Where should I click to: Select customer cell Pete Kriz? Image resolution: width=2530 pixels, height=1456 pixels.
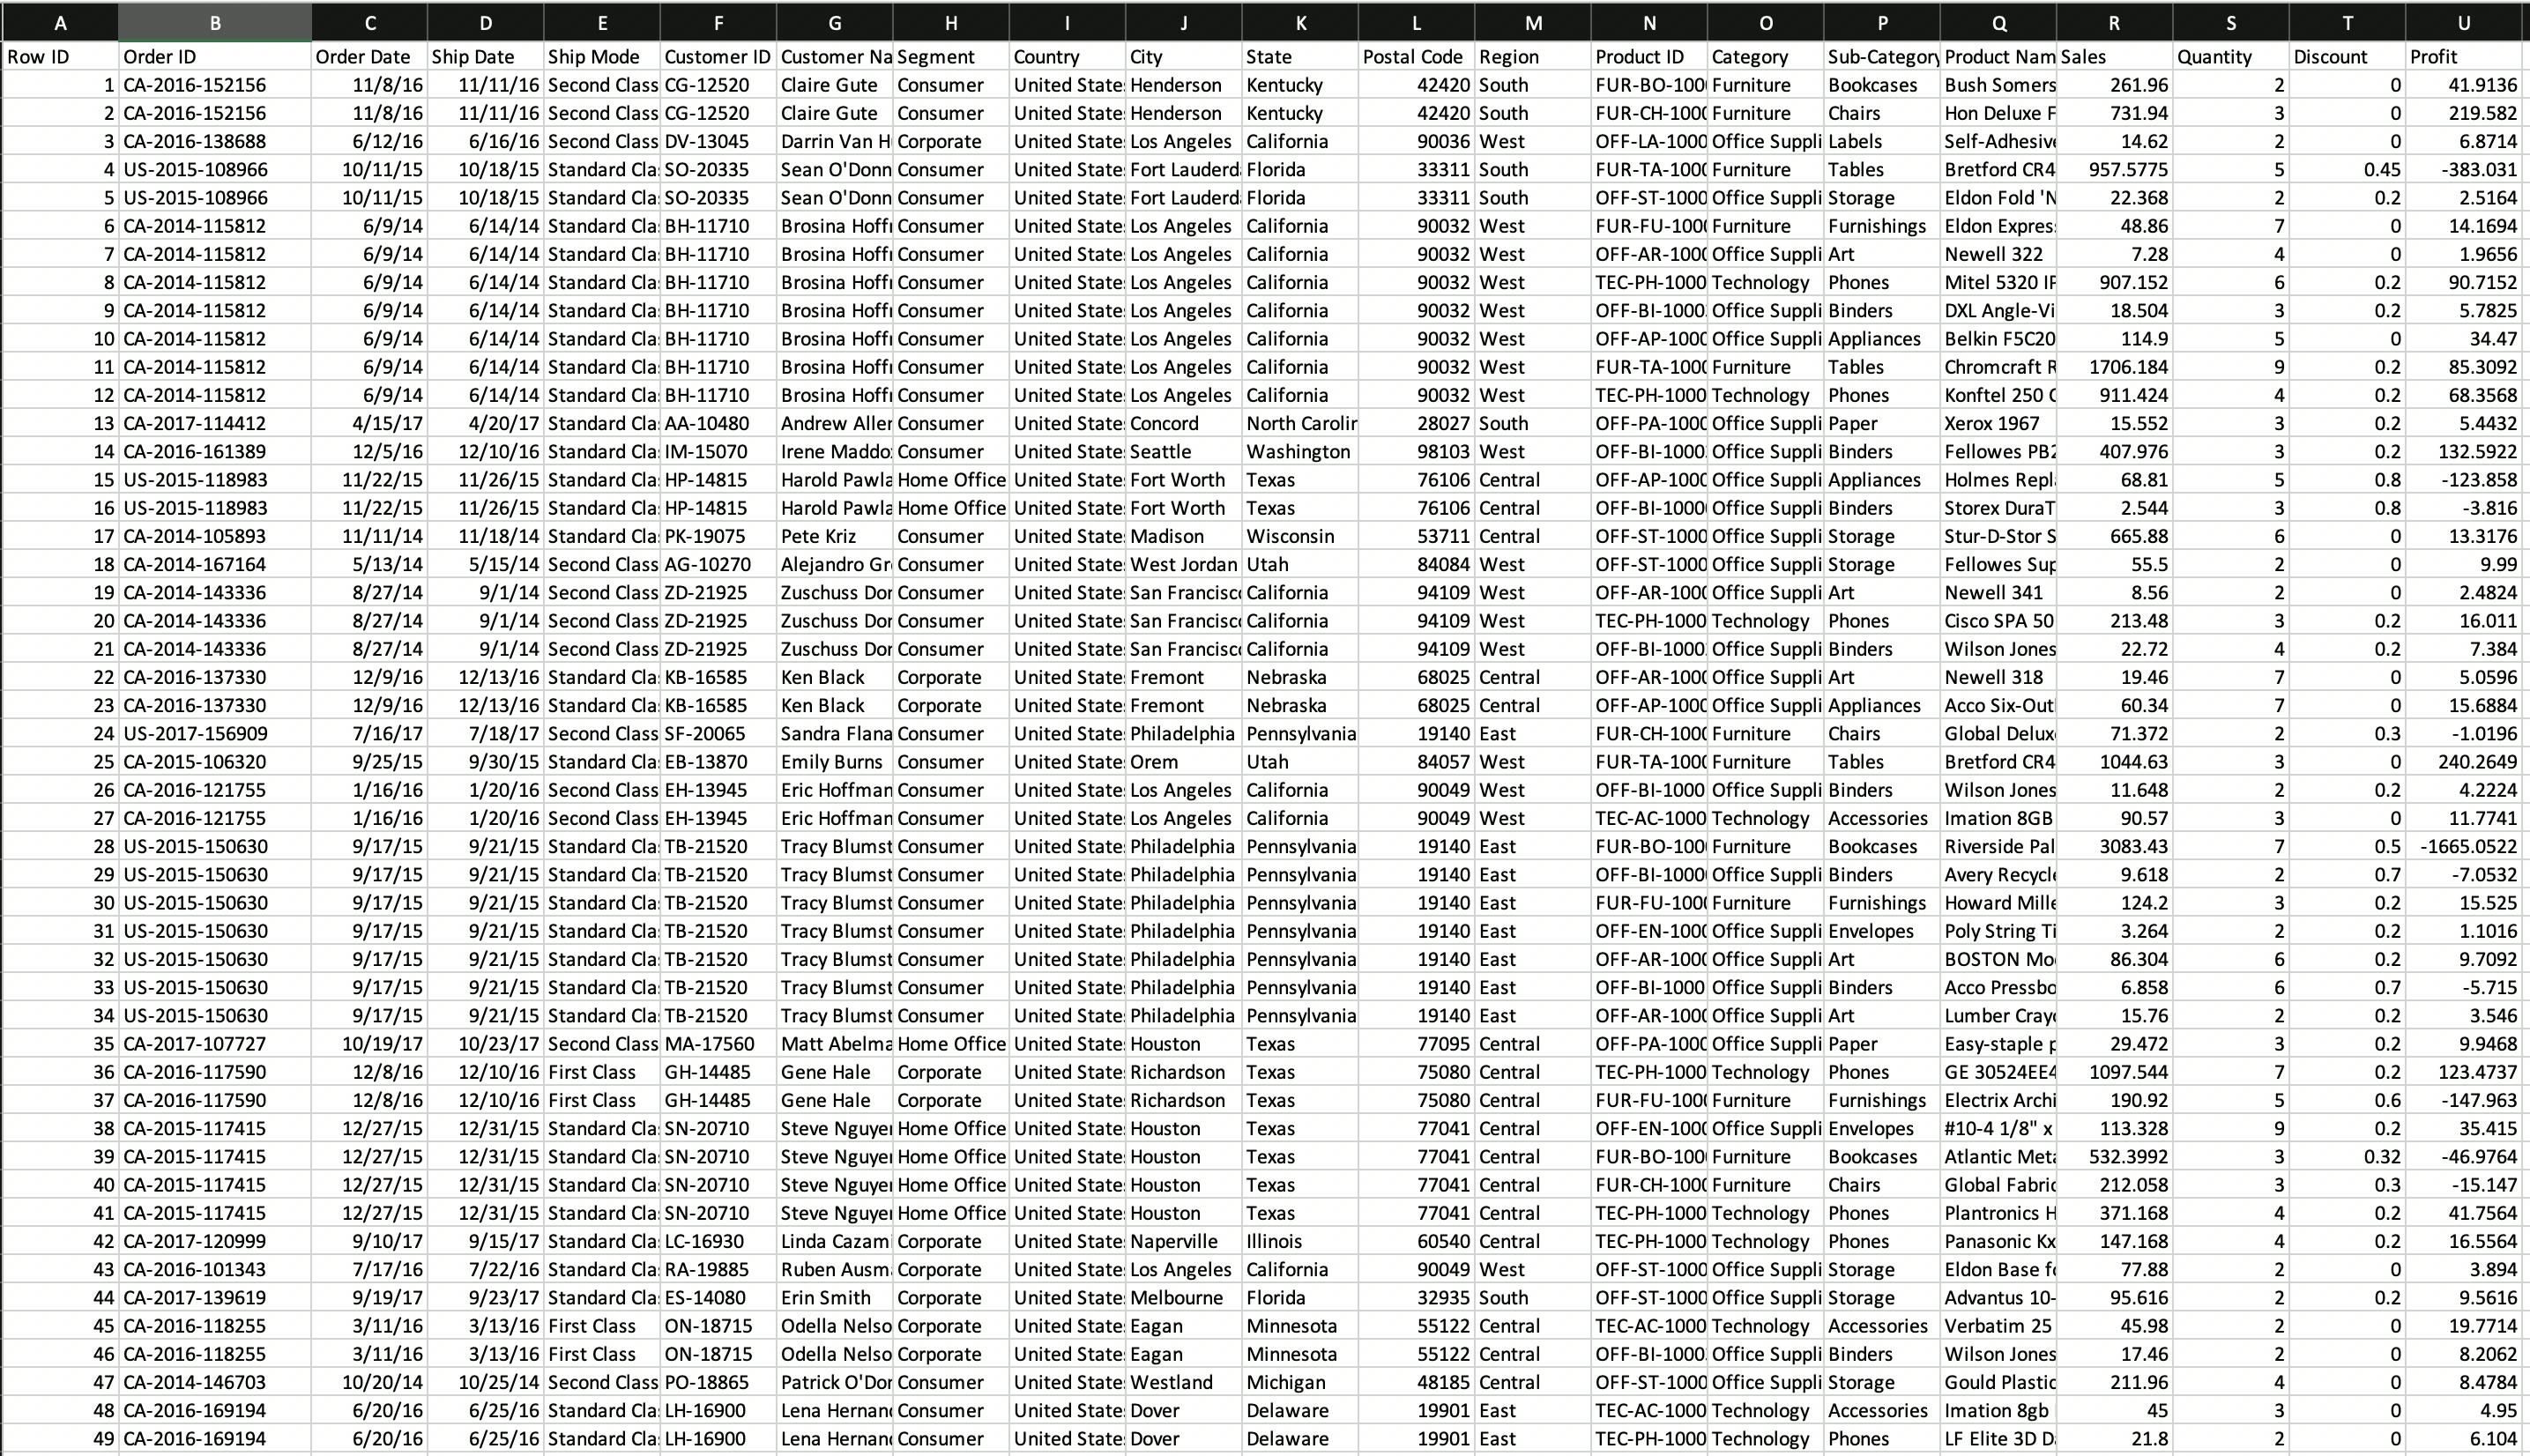[835, 536]
